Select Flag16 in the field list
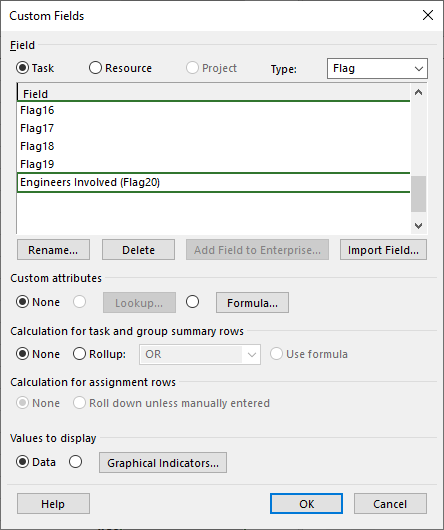This screenshot has width=444, height=530. click(x=213, y=110)
